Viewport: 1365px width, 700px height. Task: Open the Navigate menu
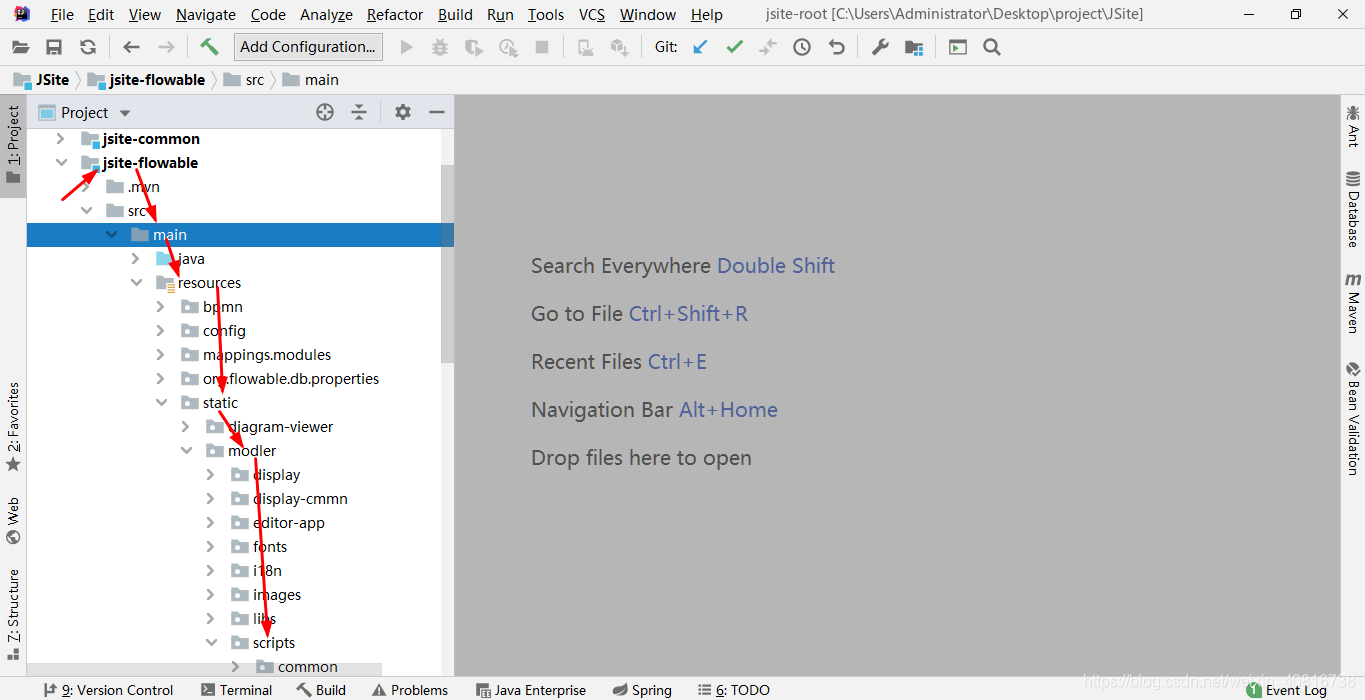point(206,15)
